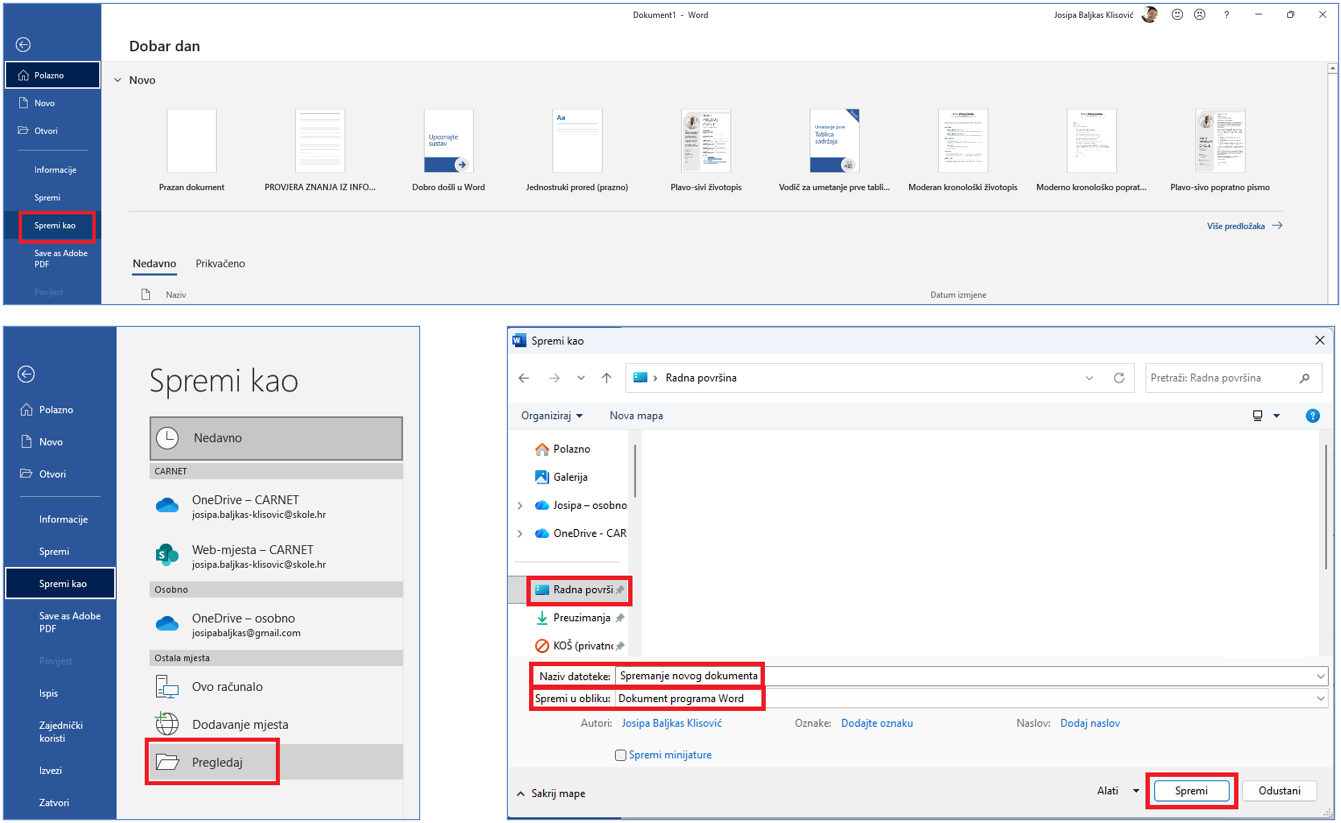Image resolution: width=1341 pixels, height=823 pixels.
Task: Expand Josipa – osobno tree node
Action: [x=520, y=505]
